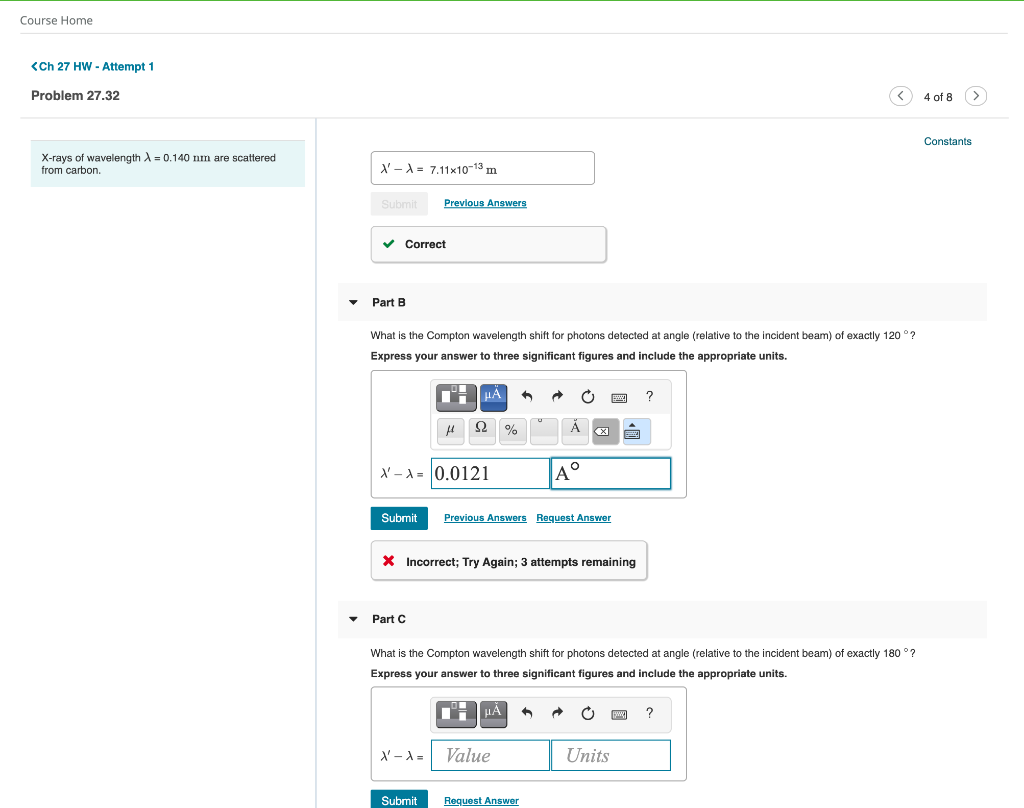Screen dimensions: 1024x808
Task: Reset the Part B answer field
Action: [588, 396]
